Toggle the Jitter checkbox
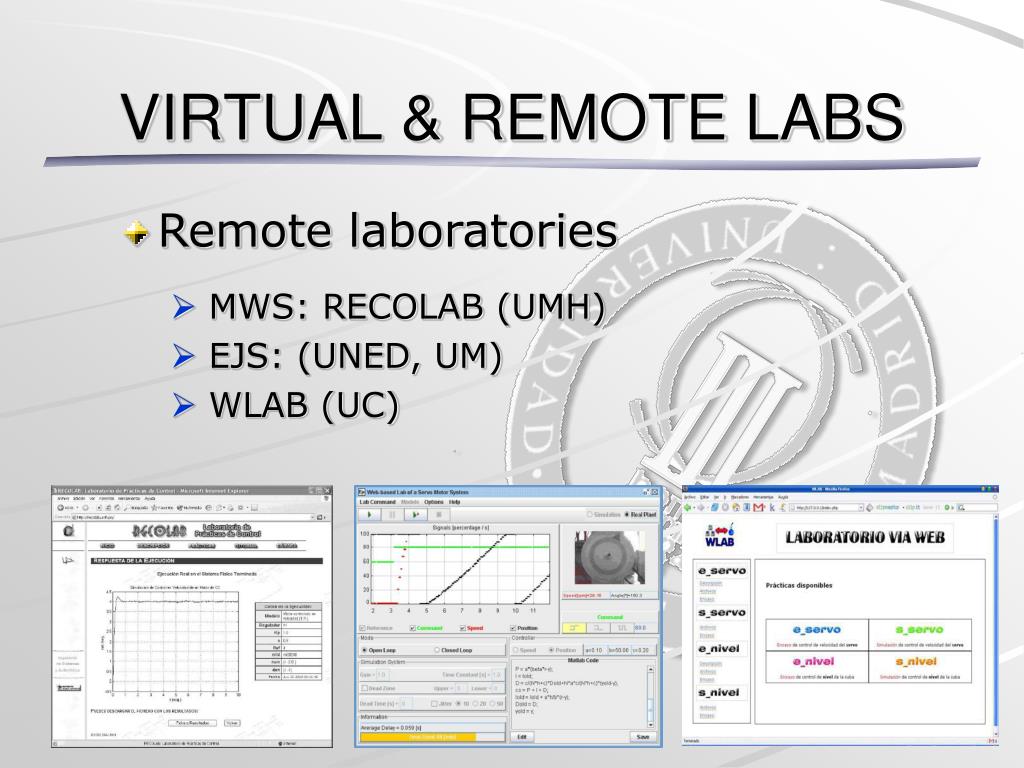This screenshot has height=768, width=1024. (x=434, y=704)
